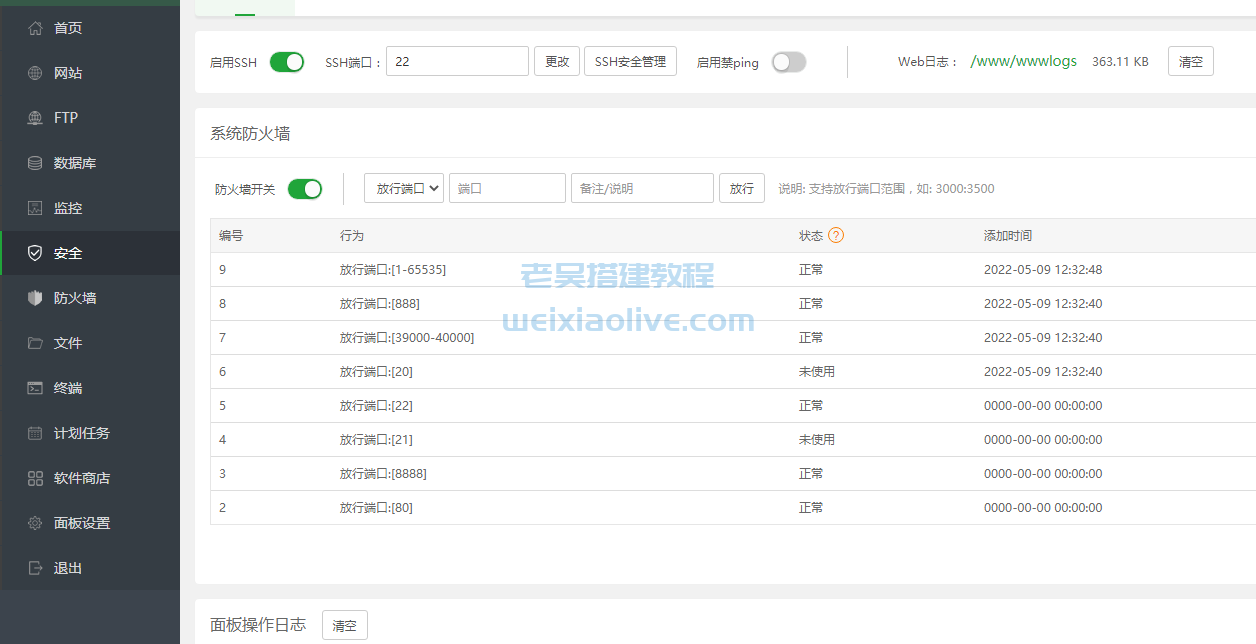
Task: Click the 状态 column help question-mark icon
Action: click(838, 235)
